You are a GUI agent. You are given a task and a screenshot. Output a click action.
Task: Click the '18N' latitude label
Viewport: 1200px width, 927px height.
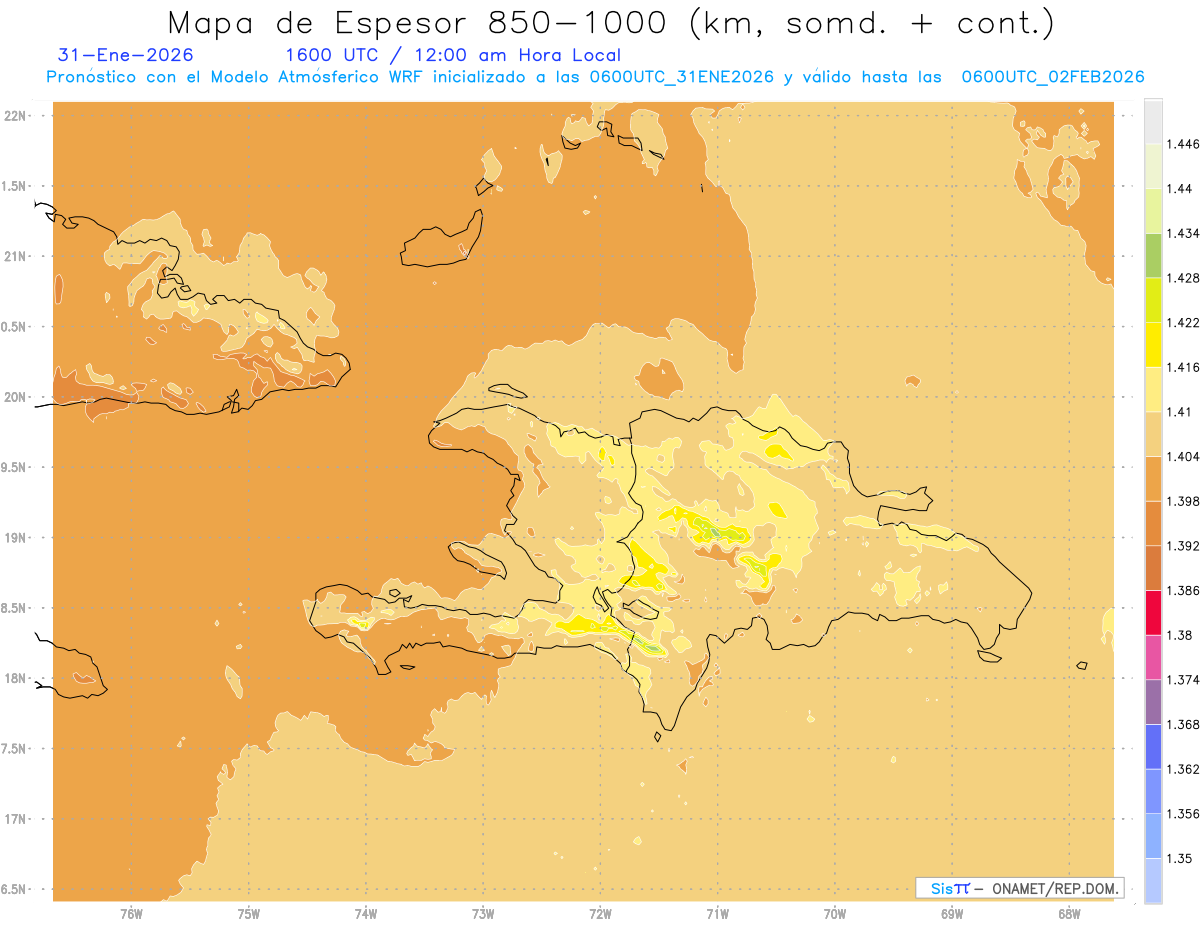[x=16, y=679]
